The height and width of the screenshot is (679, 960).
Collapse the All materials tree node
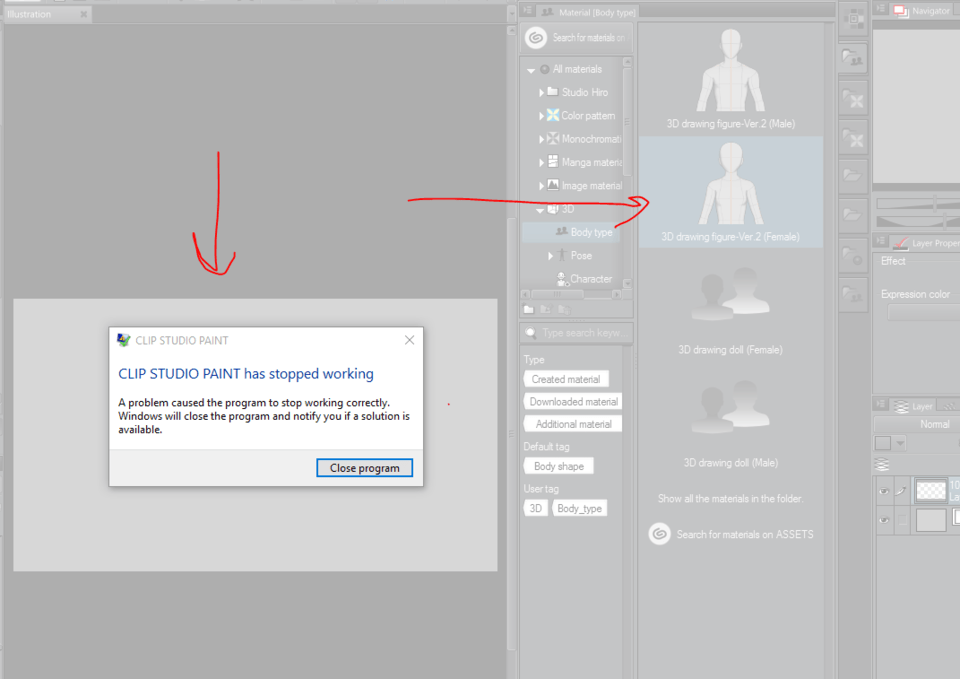point(531,70)
